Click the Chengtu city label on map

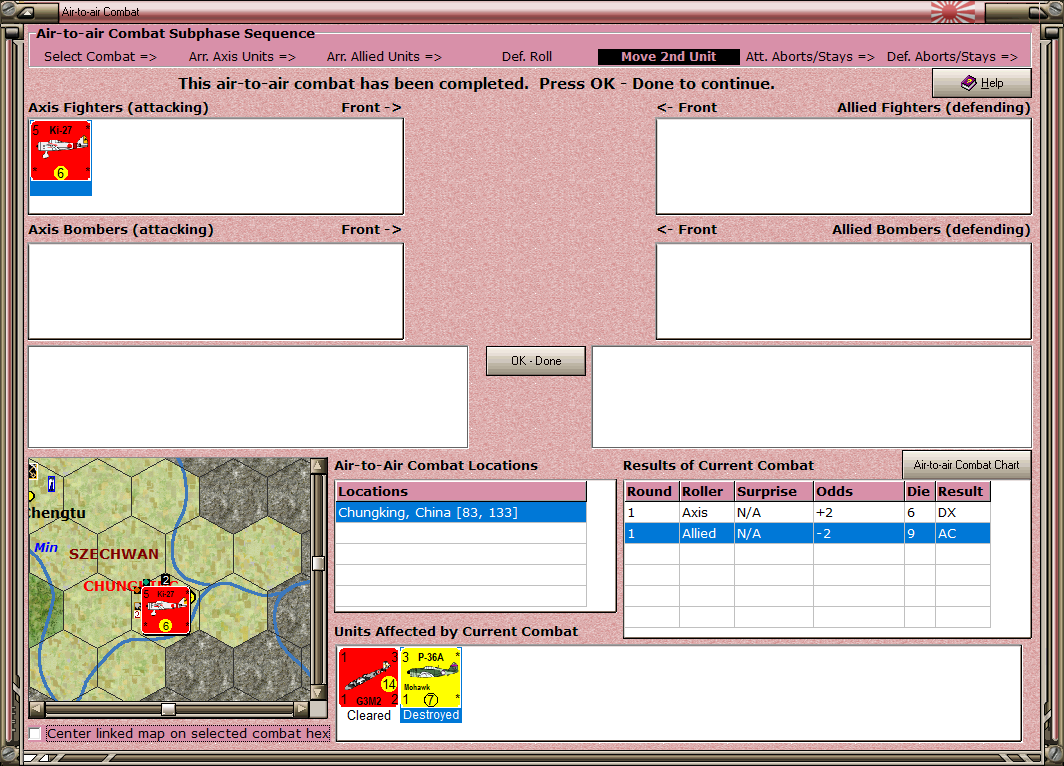pyautogui.click(x=58, y=513)
